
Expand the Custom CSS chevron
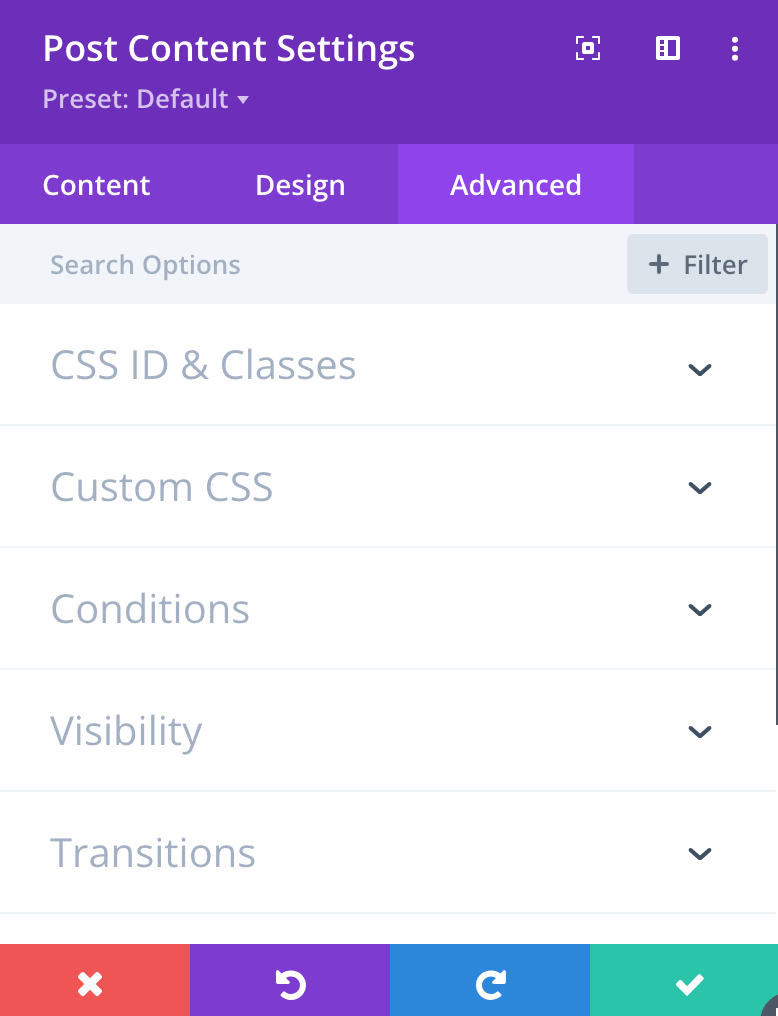(x=699, y=488)
